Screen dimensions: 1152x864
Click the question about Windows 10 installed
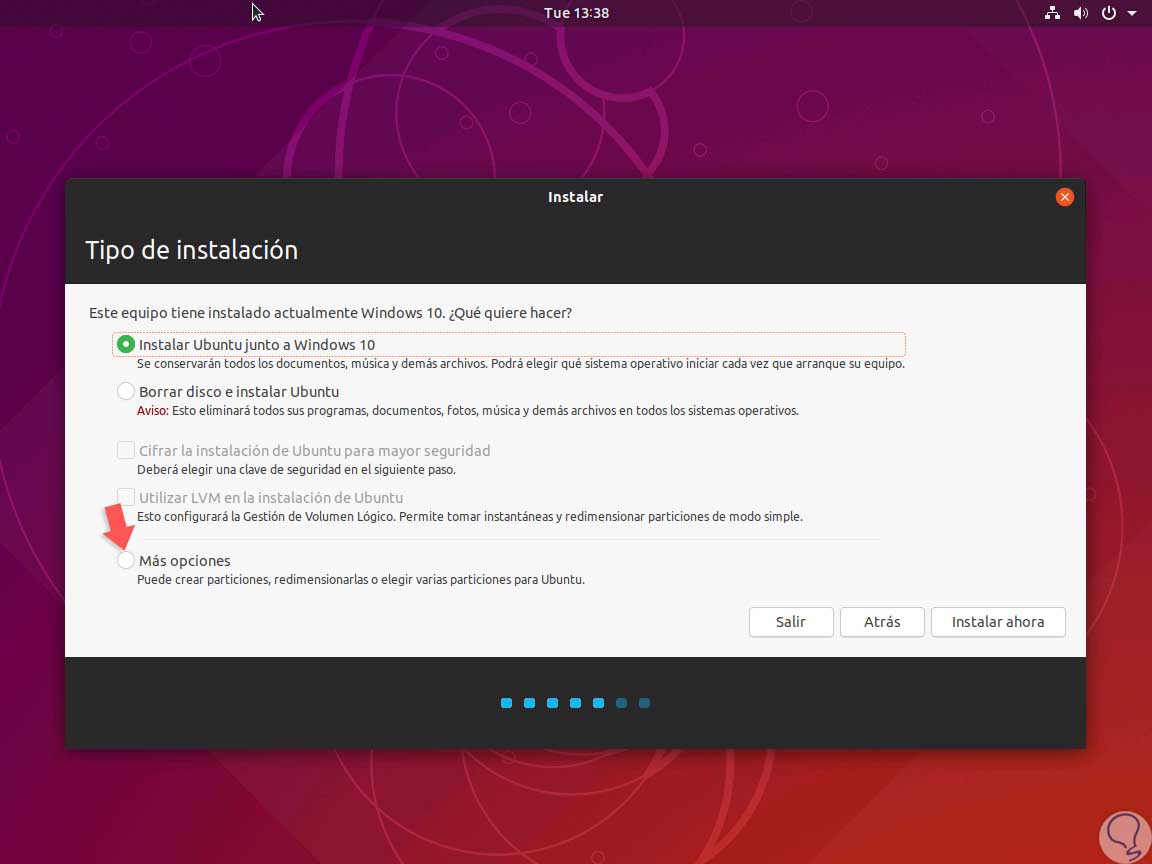(x=331, y=313)
